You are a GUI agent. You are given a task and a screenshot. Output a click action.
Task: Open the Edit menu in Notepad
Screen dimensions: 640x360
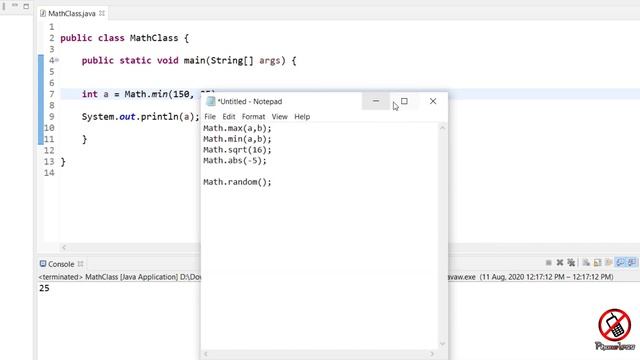pyautogui.click(x=229, y=117)
